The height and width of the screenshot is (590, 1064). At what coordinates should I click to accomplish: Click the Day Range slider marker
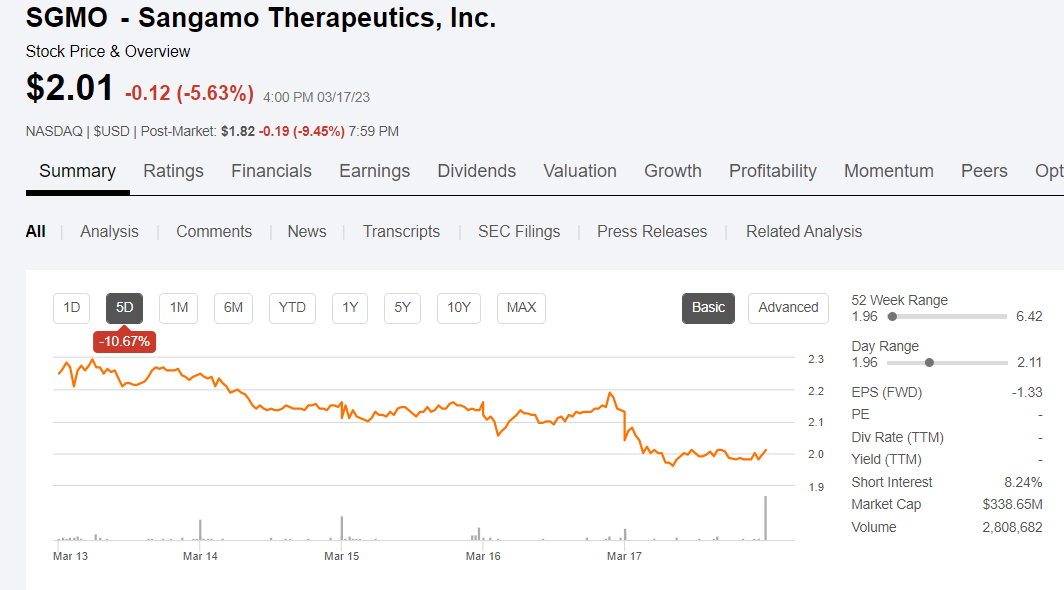[930, 362]
